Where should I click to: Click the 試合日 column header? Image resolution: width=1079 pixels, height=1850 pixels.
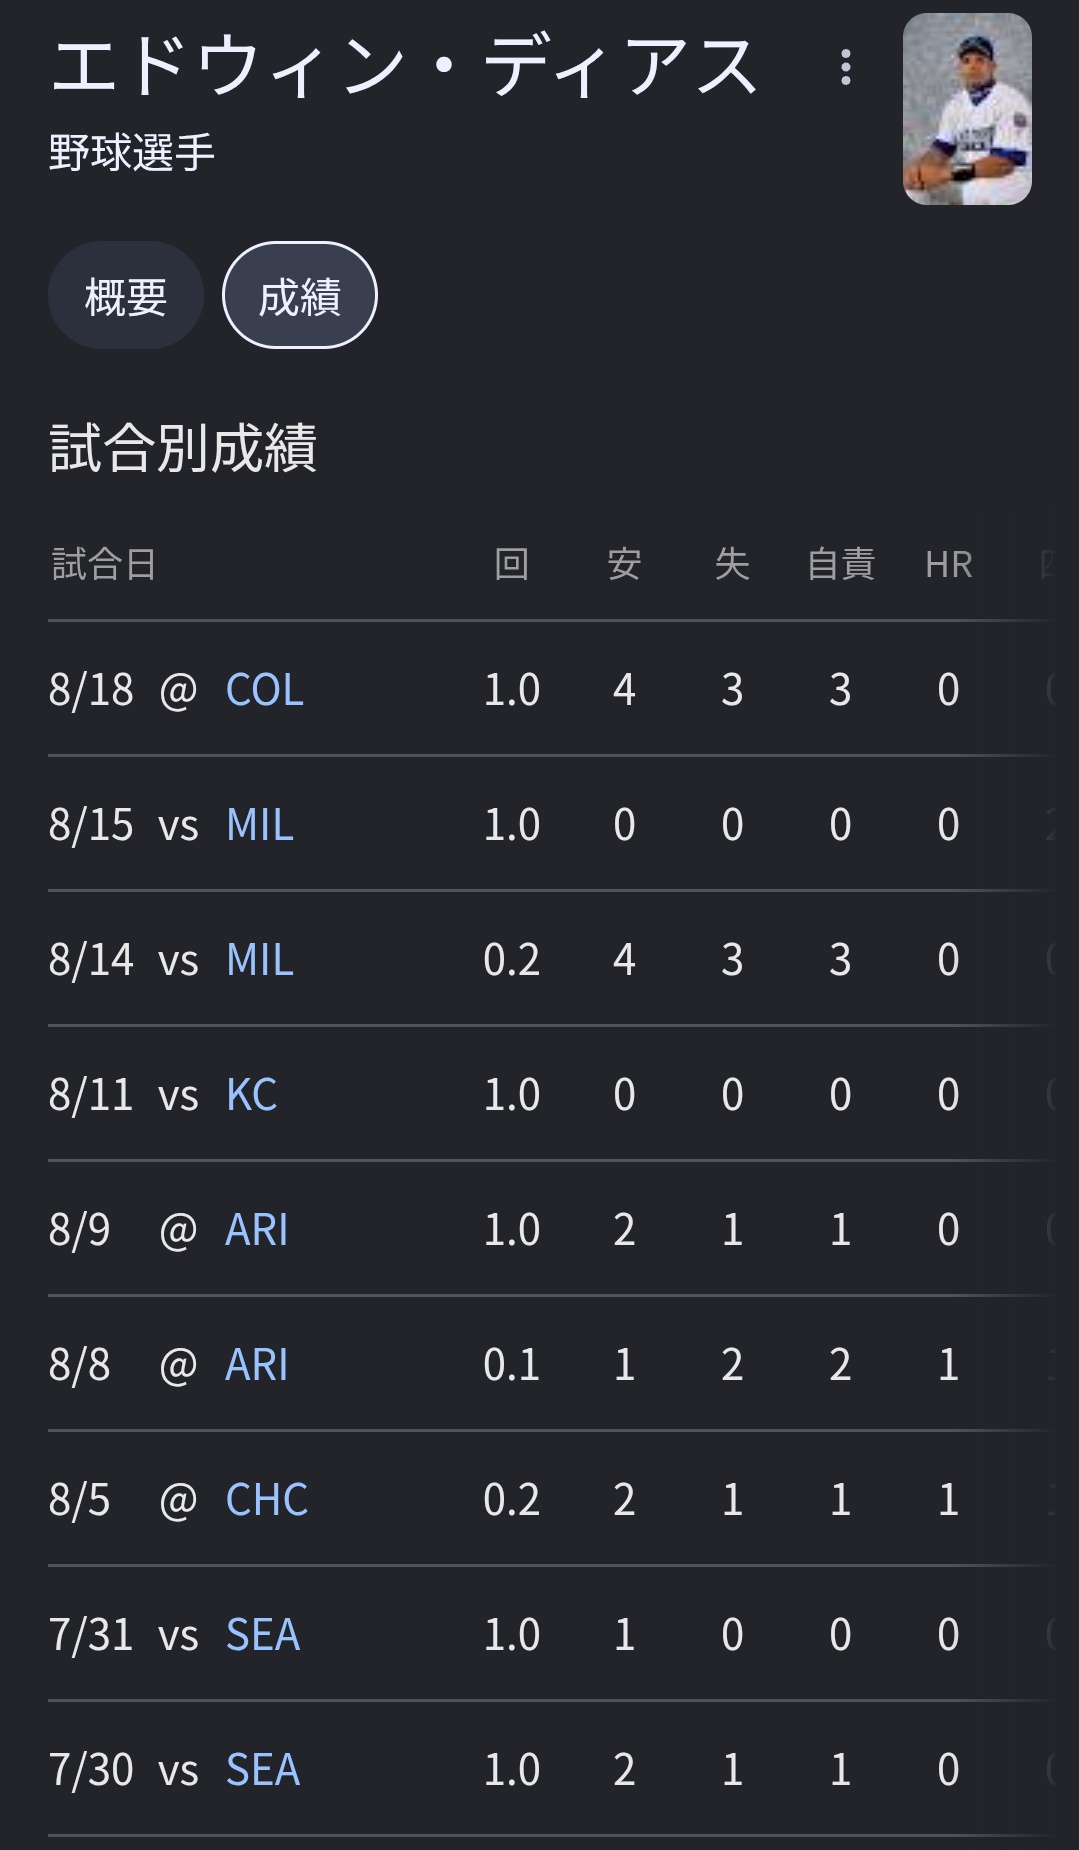pyautogui.click(x=104, y=564)
